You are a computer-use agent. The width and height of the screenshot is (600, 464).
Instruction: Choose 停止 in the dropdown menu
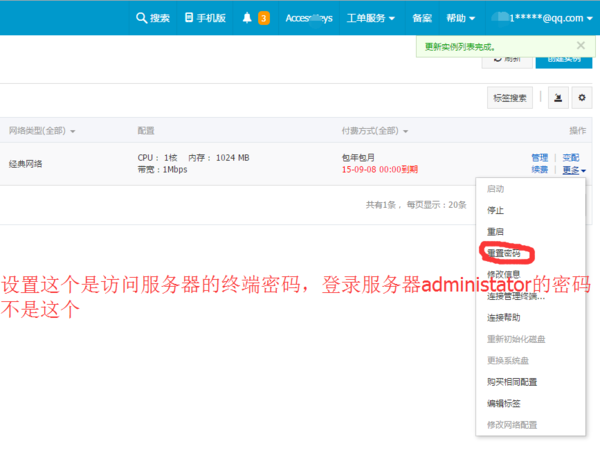click(x=495, y=210)
